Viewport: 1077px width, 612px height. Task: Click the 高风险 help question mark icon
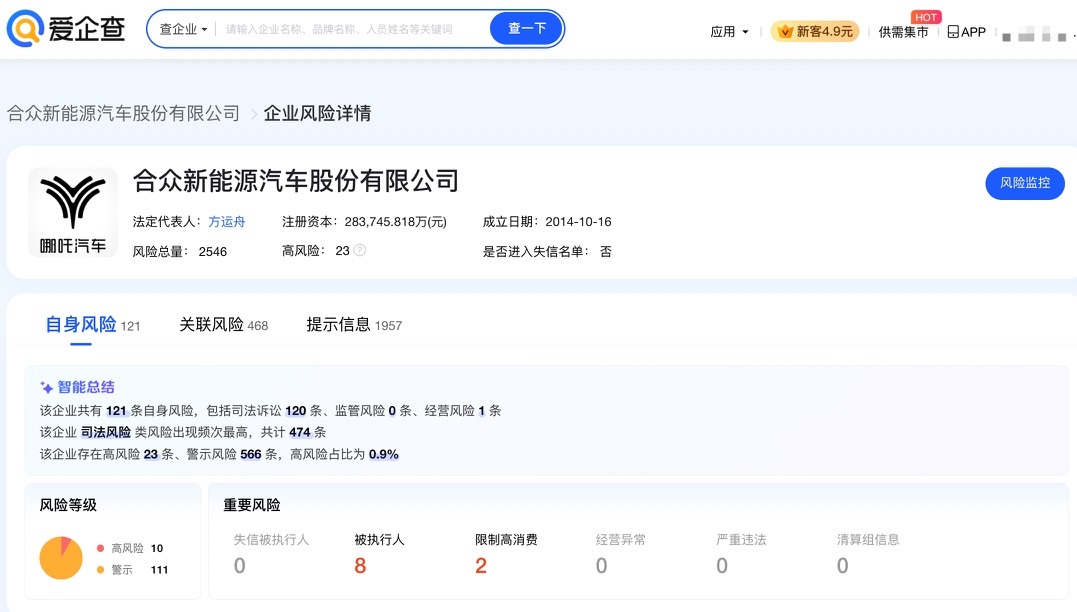coord(360,251)
